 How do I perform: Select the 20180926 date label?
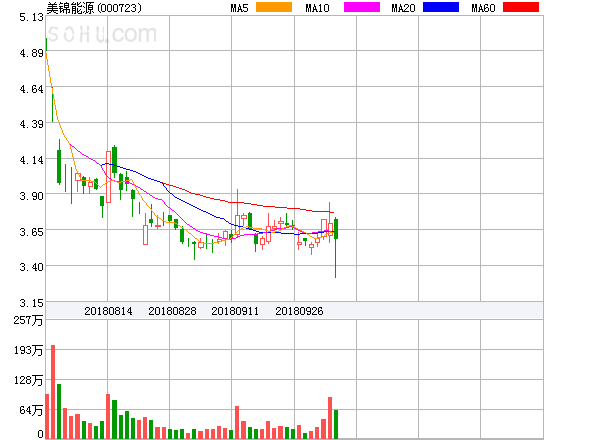click(x=299, y=311)
